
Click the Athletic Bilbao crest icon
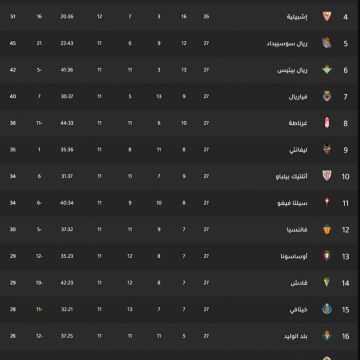pyautogui.click(x=327, y=176)
